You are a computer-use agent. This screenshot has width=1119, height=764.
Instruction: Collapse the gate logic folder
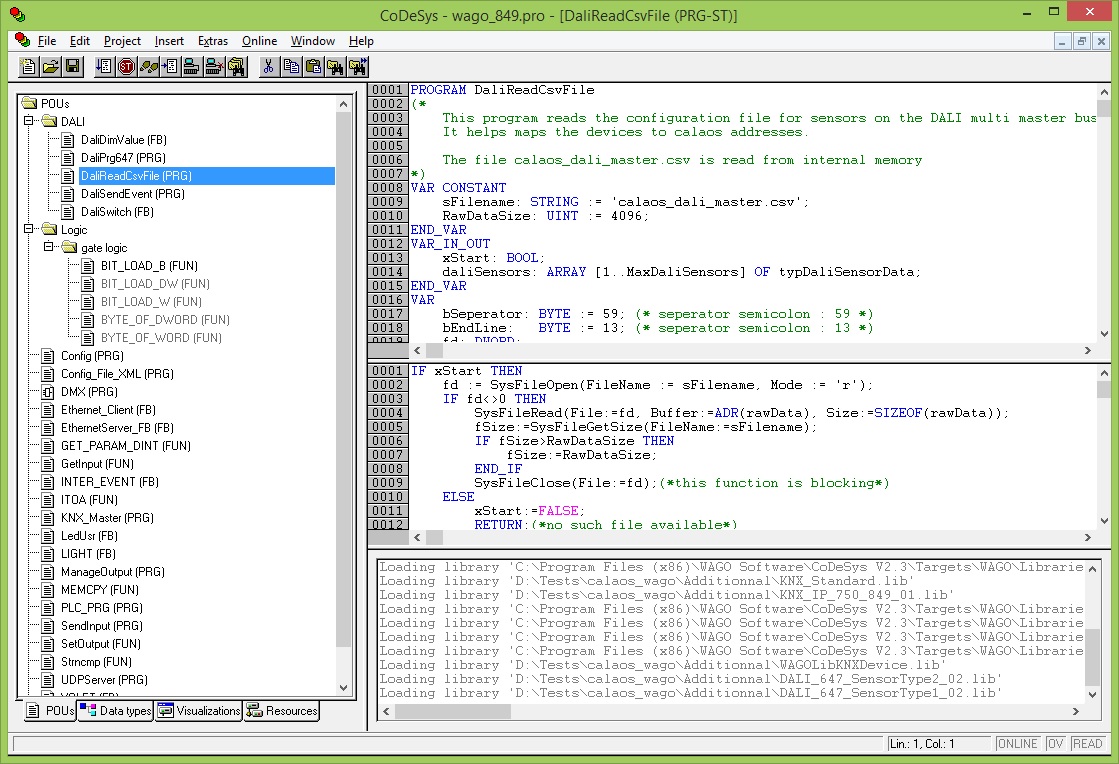click(x=49, y=247)
